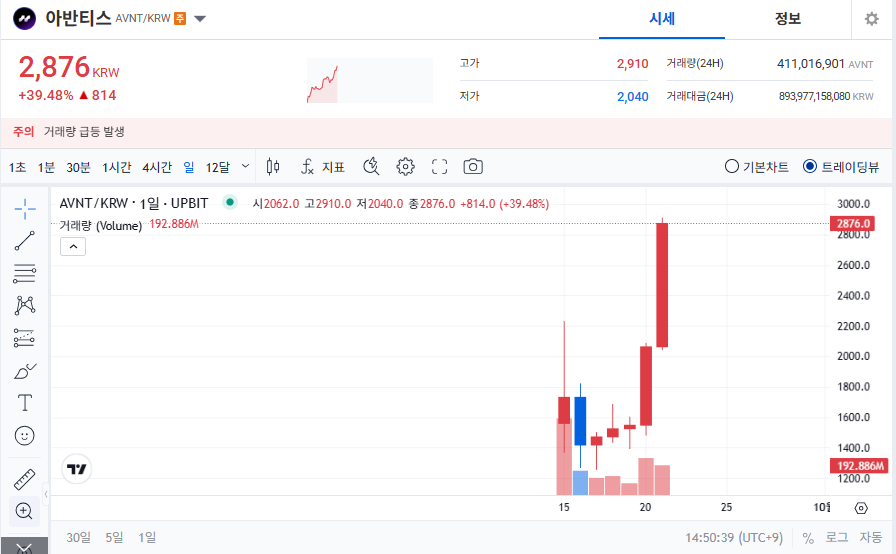The width and height of the screenshot is (896, 554).
Task: Select the crosshair cursor tool
Action: [x=25, y=209]
